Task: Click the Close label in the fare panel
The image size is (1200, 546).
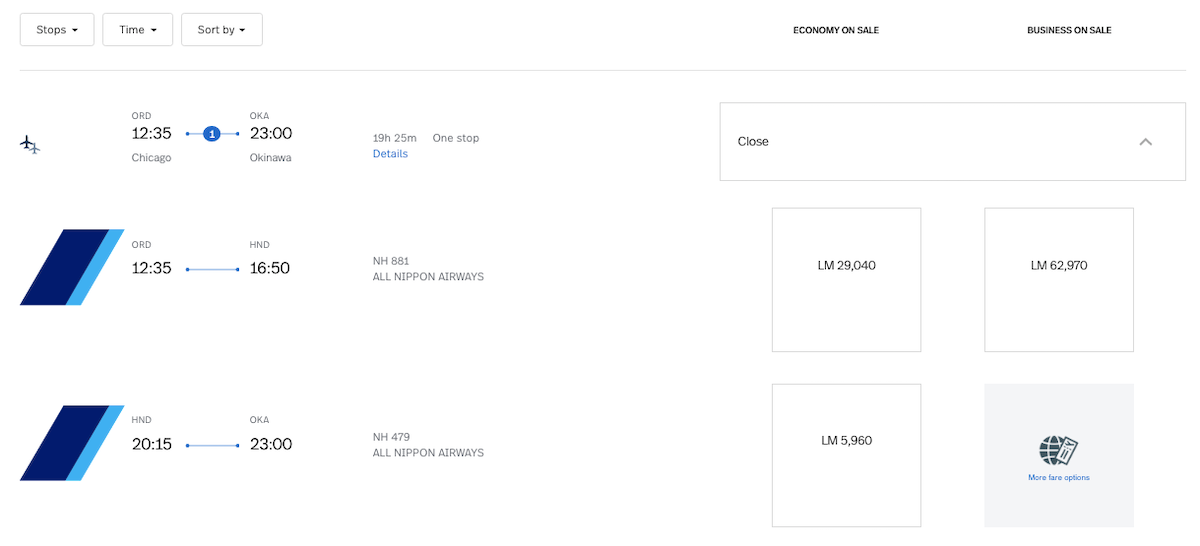Action: coord(753,142)
